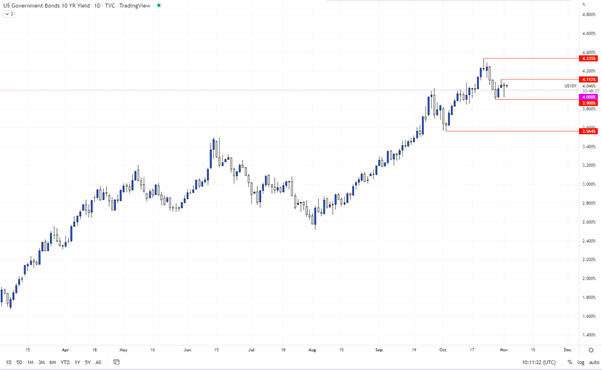Select the 1Y time range
Screen dimensions: 602x370
[77, 362]
